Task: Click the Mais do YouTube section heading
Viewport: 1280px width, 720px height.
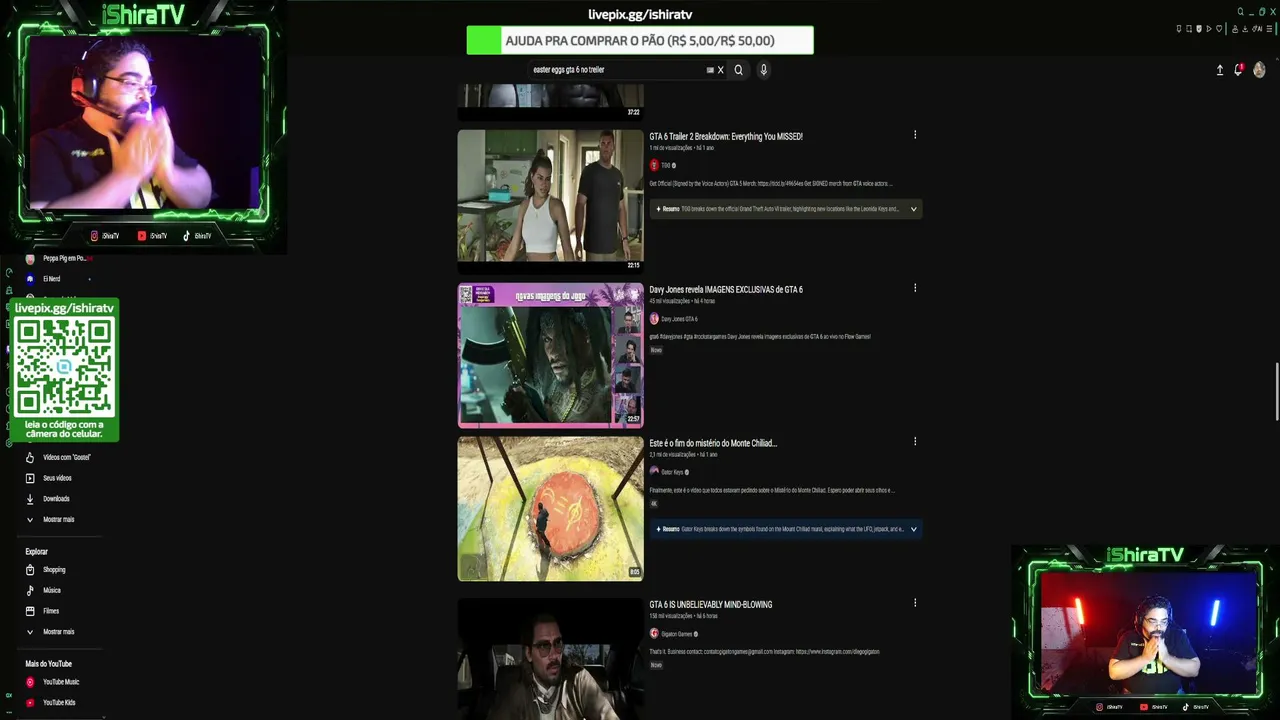Action: pyautogui.click(x=49, y=664)
